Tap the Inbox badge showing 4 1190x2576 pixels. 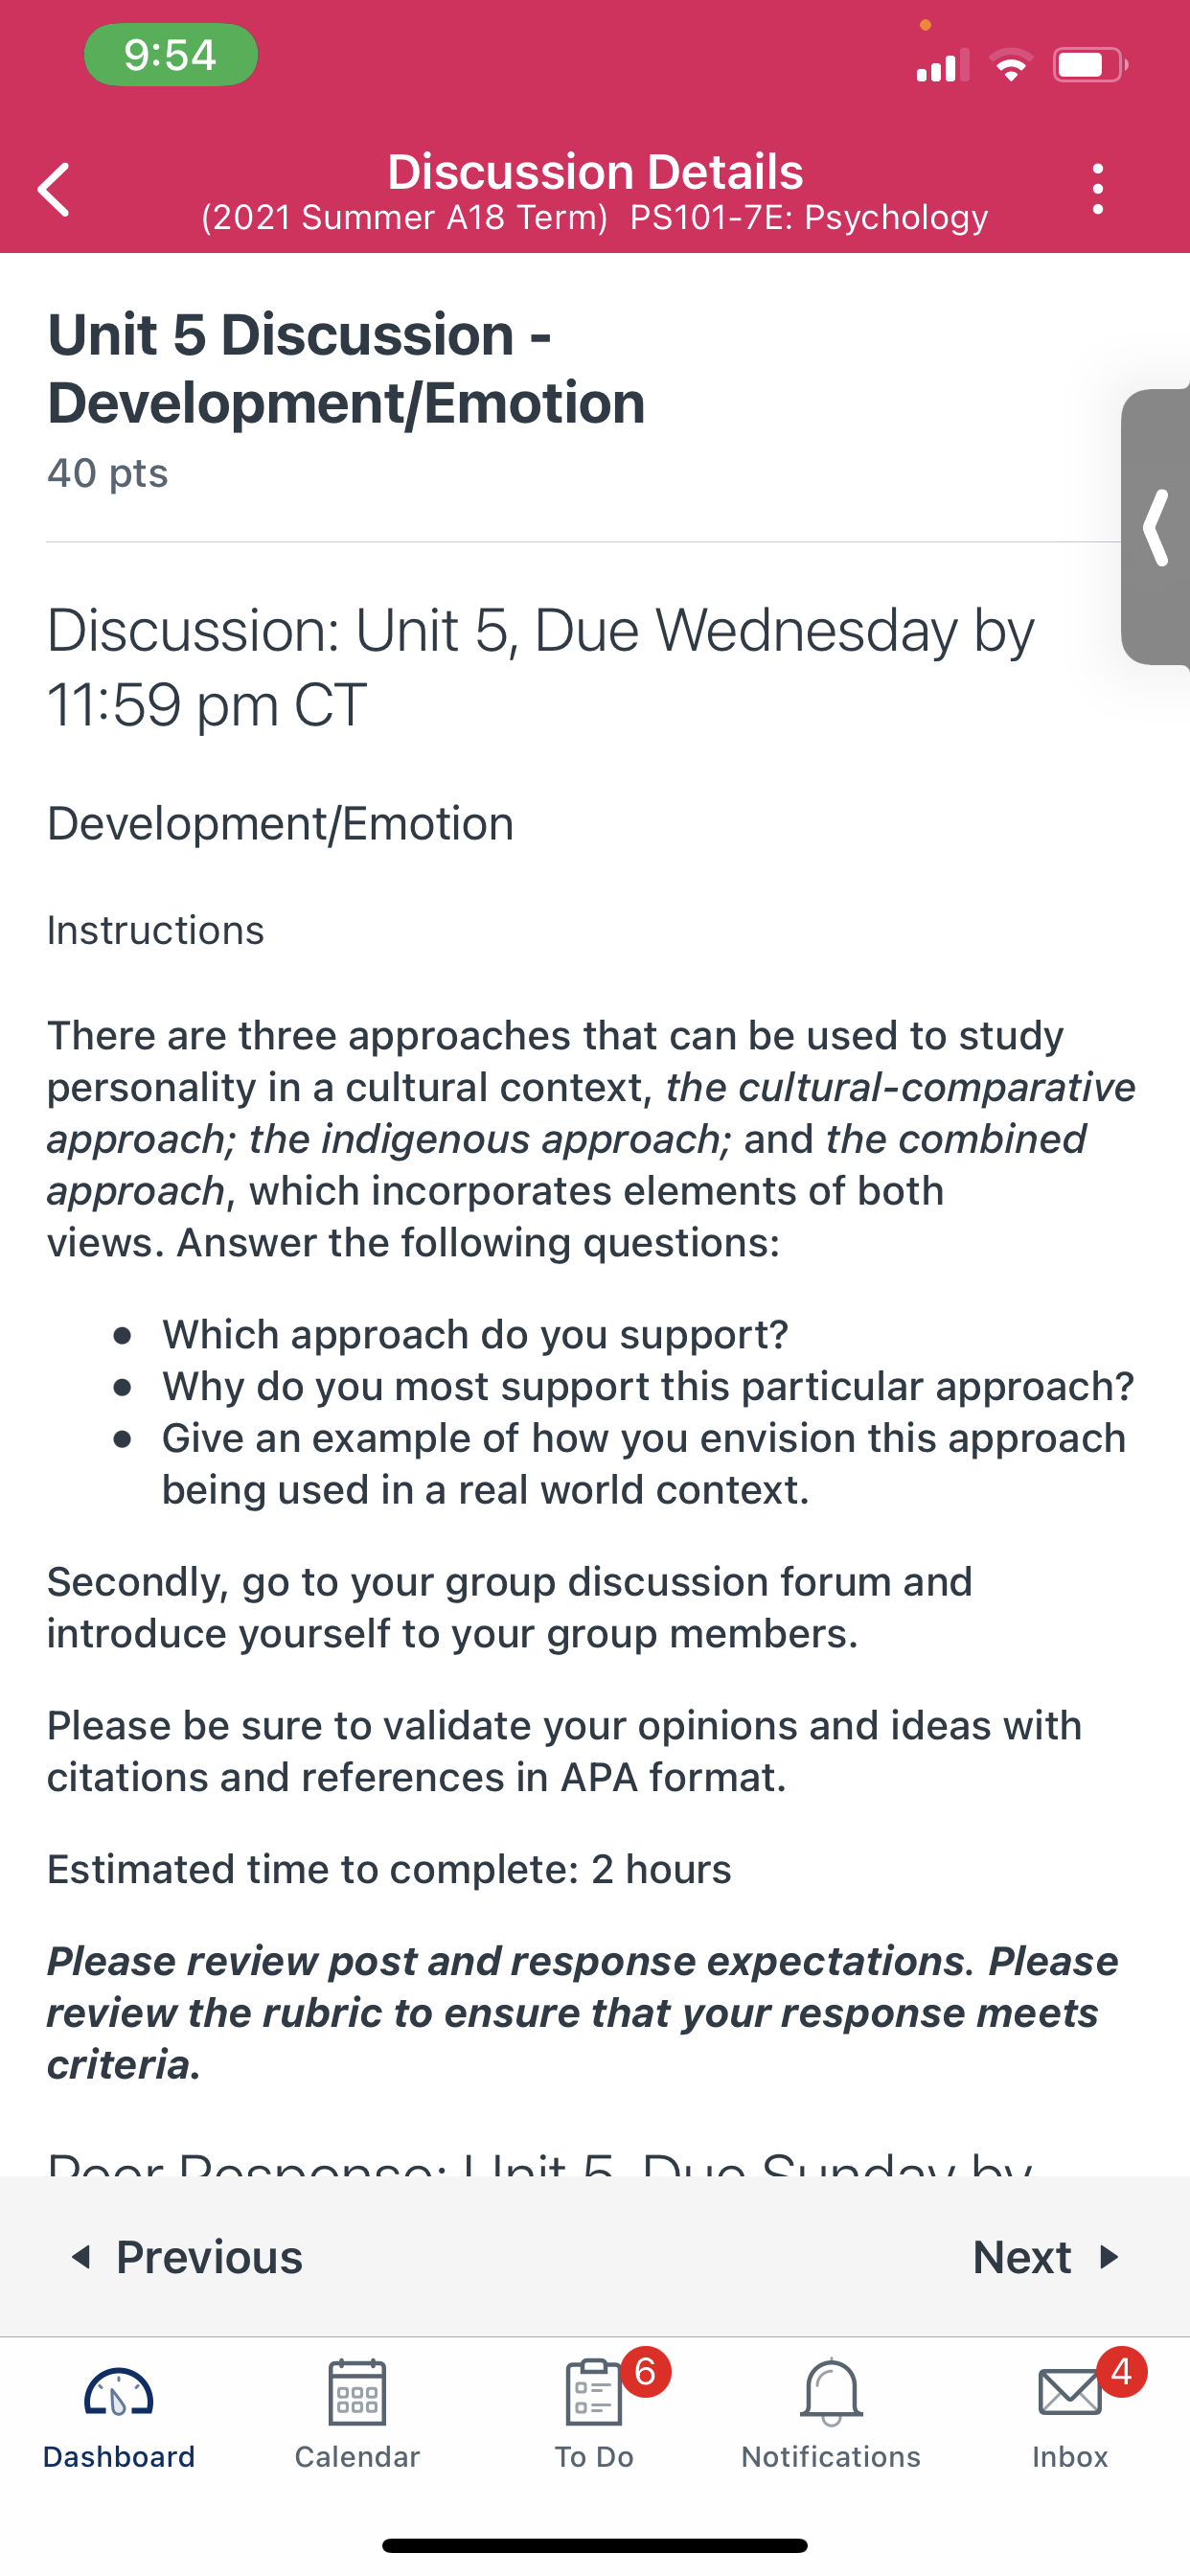pos(1122,2371)
